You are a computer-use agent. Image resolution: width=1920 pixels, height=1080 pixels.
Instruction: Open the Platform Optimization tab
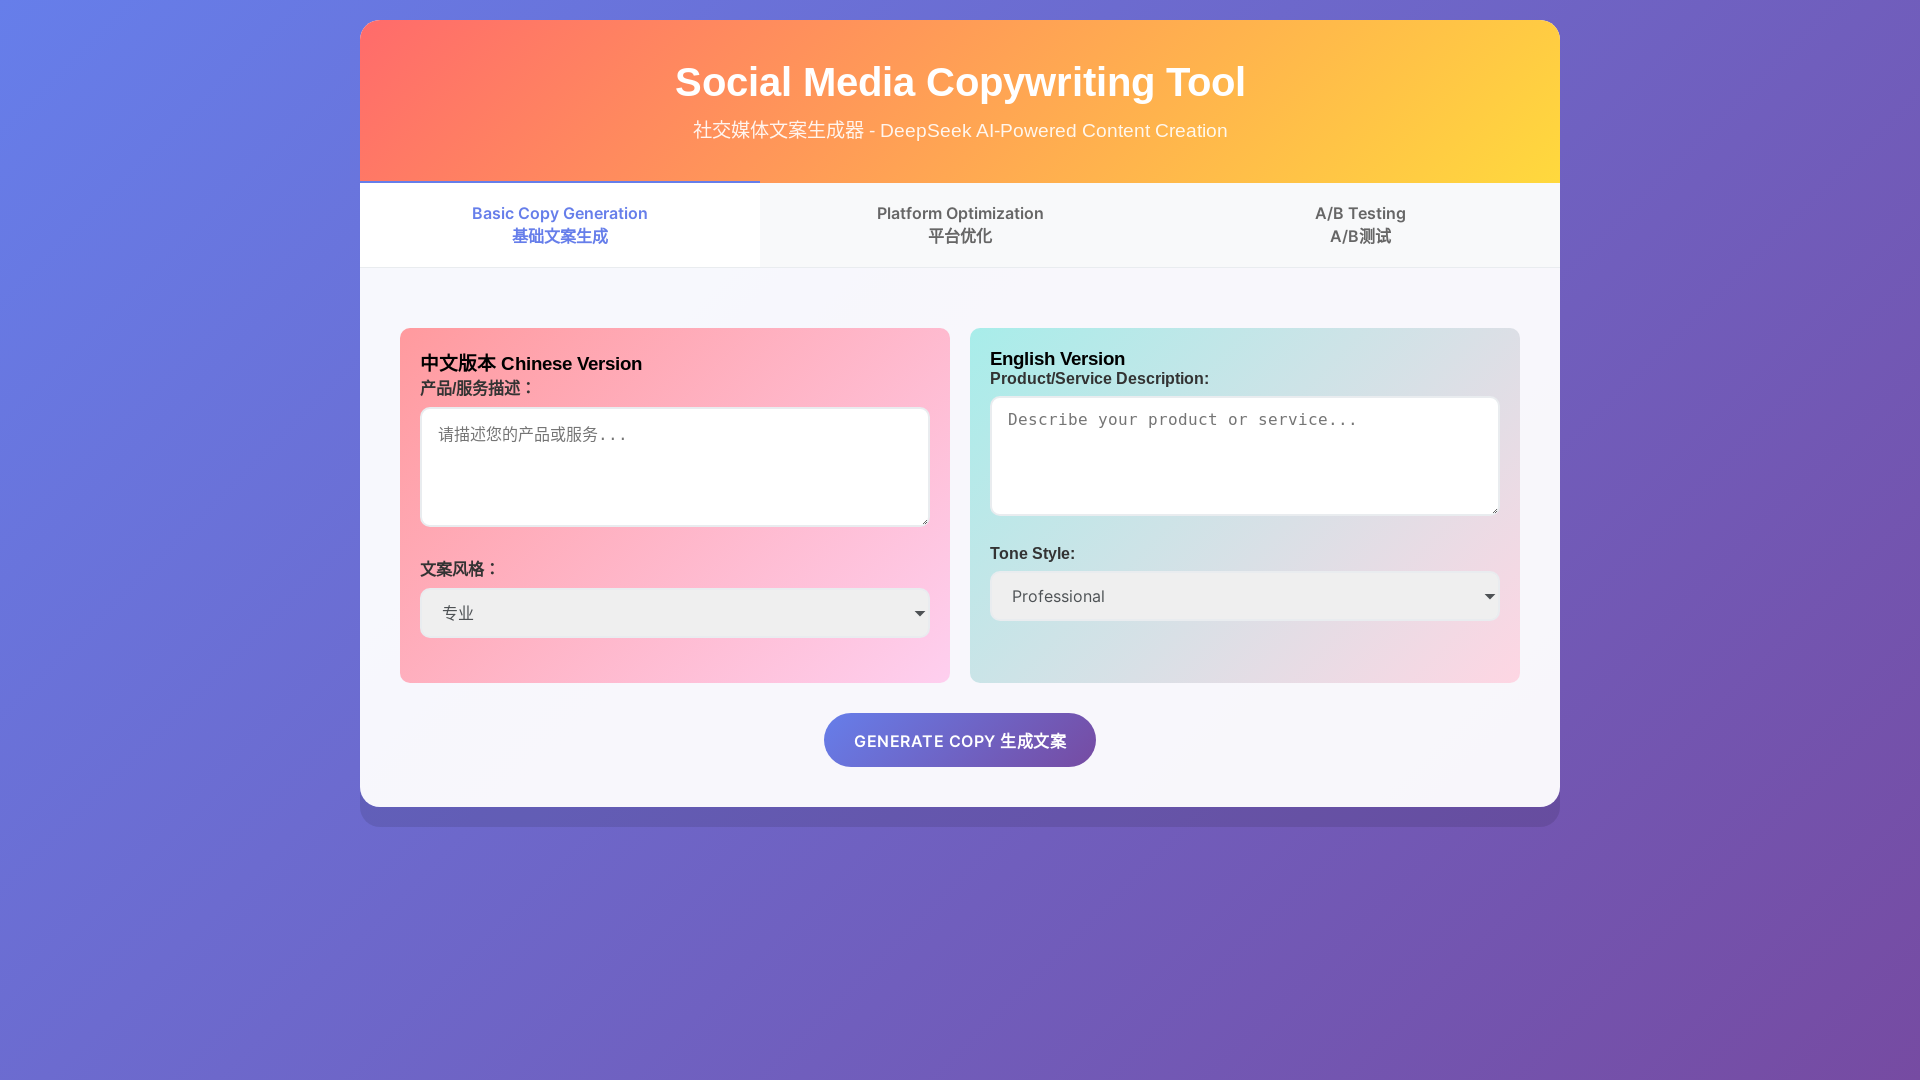tap(960, 225)
